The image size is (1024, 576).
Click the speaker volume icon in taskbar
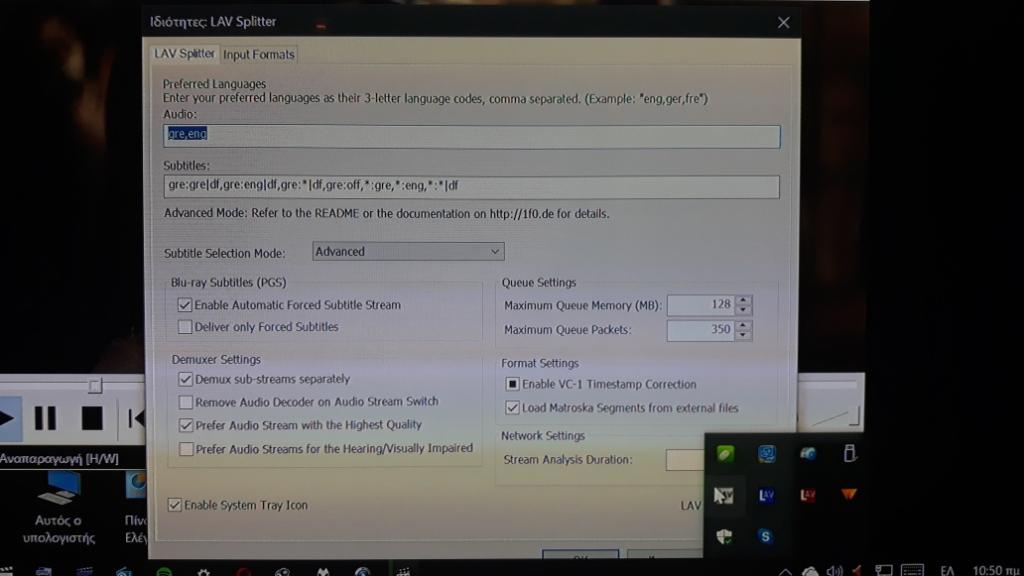pyautogui.click(x=834, y=571)
